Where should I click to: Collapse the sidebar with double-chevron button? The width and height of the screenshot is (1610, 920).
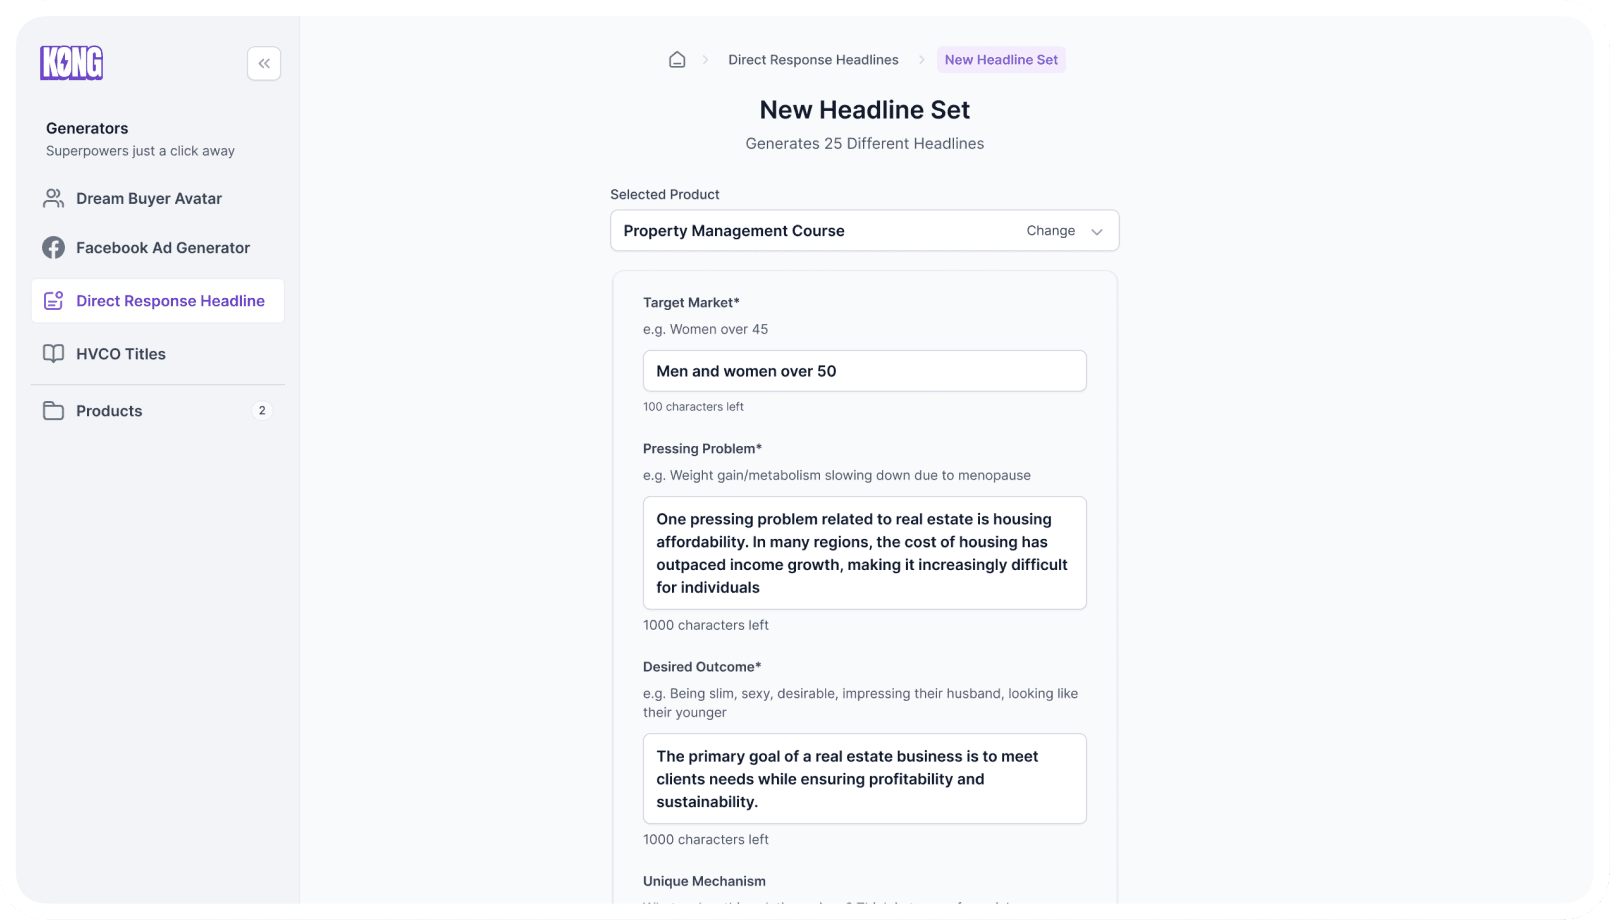(264, 63)
